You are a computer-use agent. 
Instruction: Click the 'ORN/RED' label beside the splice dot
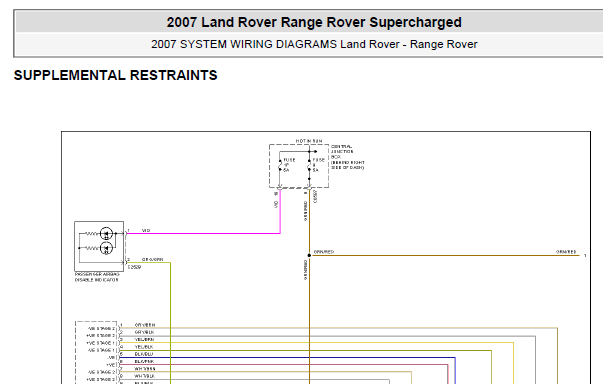pyautogui.click(x=324, y=252)
